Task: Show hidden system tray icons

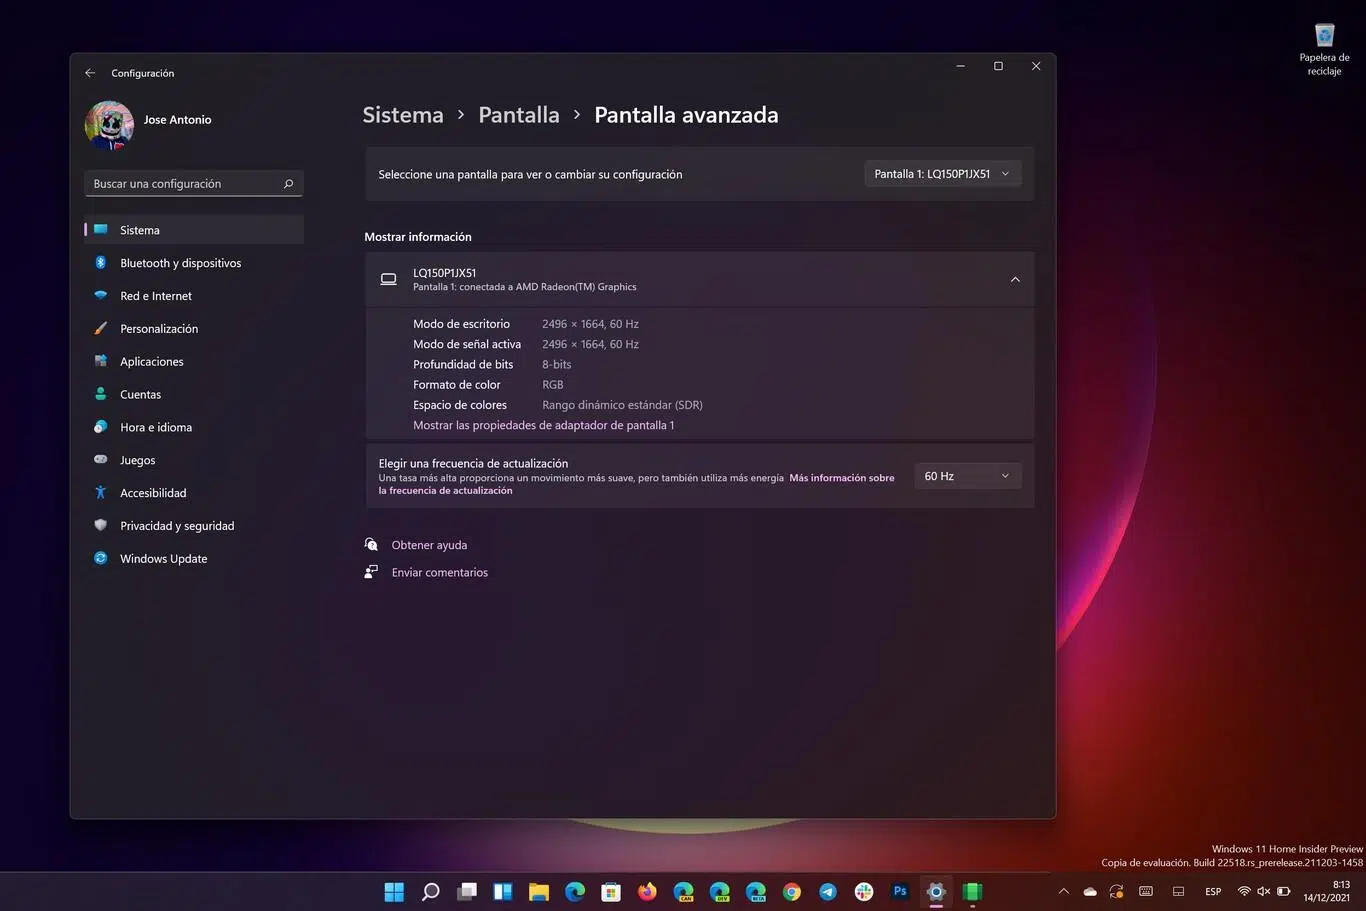Action: tap(1063, 891)
